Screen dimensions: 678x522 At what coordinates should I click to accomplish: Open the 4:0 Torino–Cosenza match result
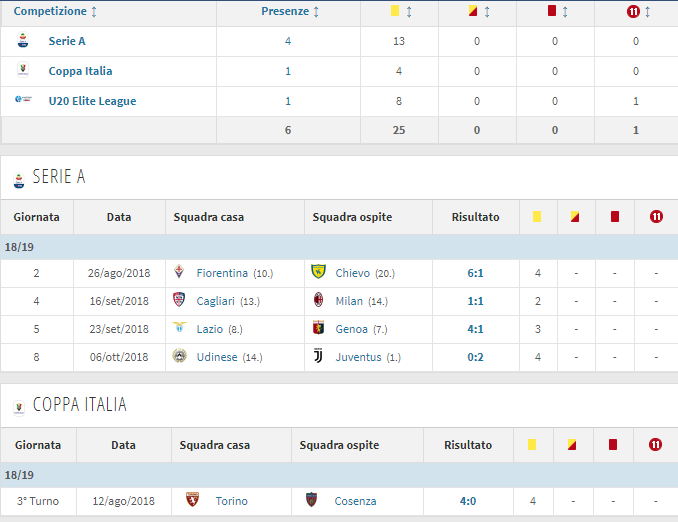[468, 501]
